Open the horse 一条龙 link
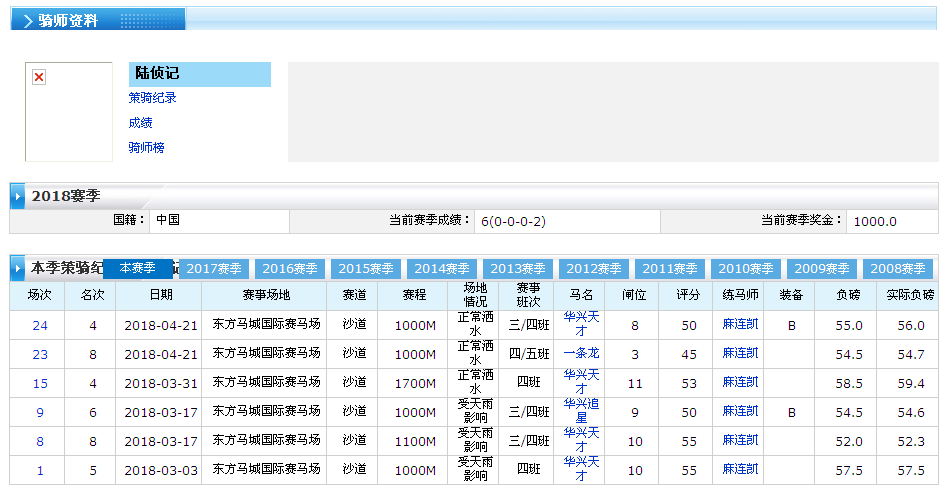 pyautogui.click(x=581, y=354)
